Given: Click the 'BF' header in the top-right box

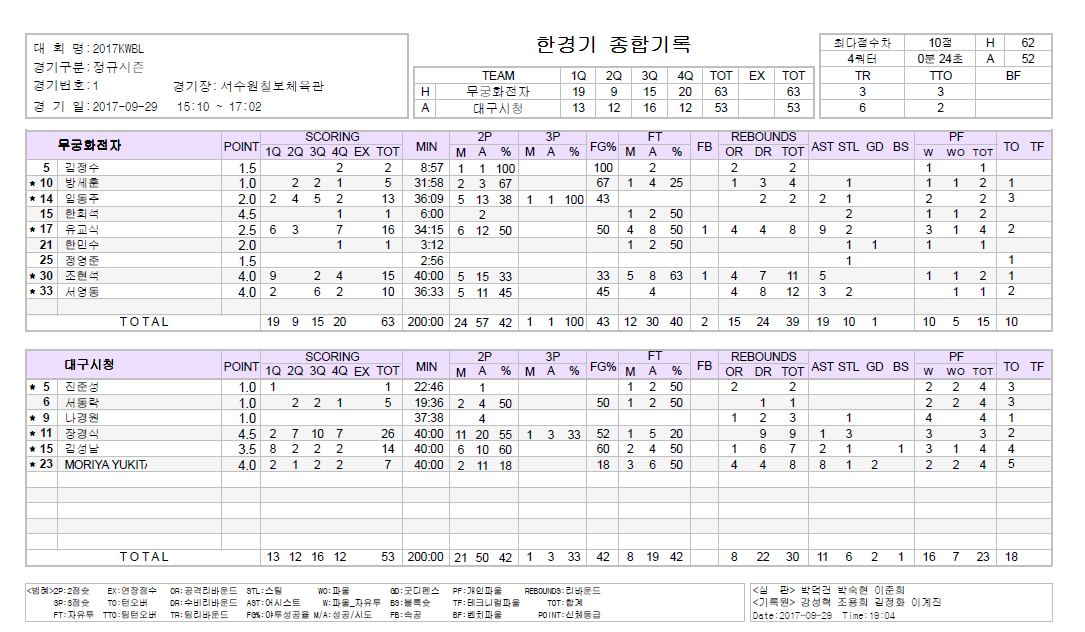Looking at the screenshot, I should (x=1013, y=75).
